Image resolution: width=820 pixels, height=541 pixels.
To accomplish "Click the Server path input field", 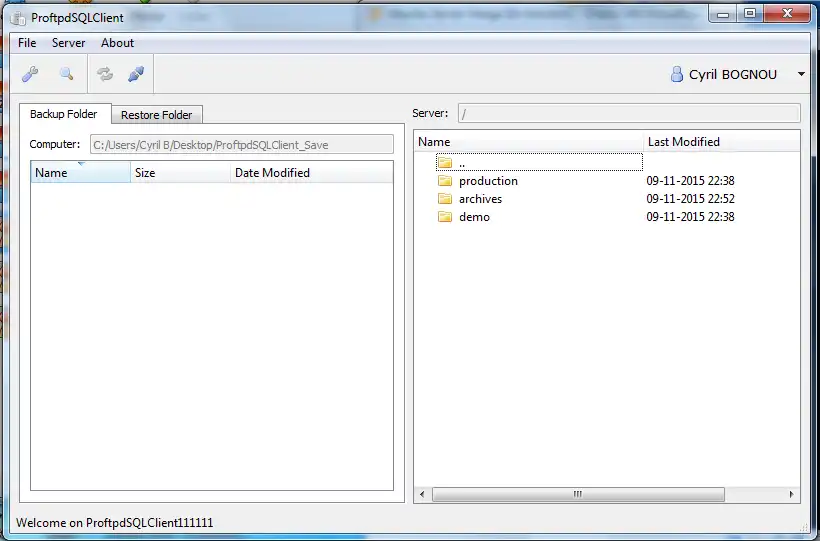I will tap(629, 114).
